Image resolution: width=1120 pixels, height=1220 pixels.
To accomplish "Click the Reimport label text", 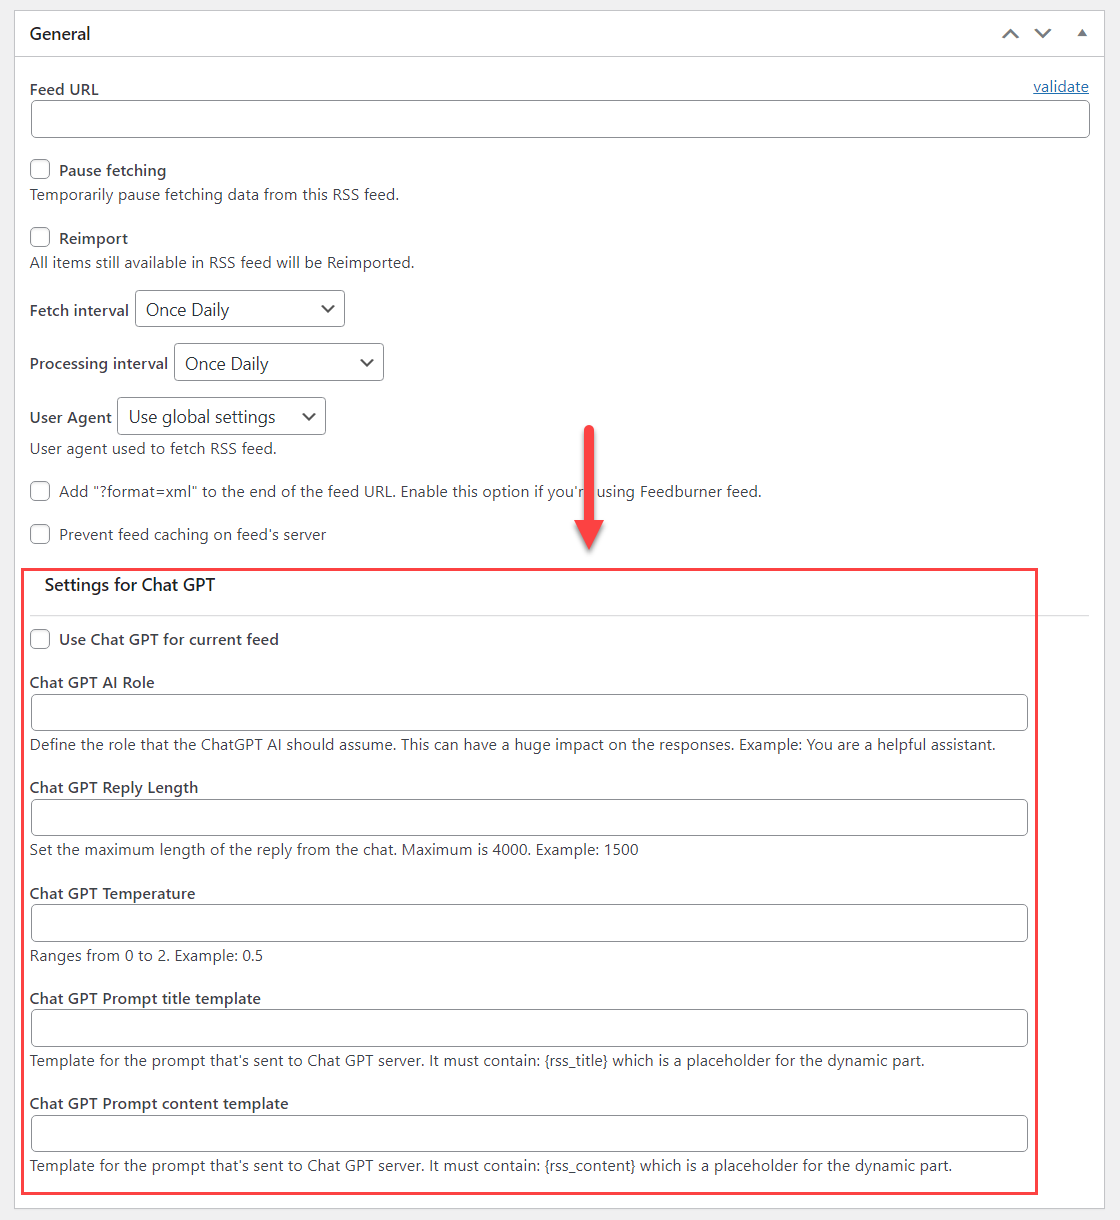I will 94,238.
